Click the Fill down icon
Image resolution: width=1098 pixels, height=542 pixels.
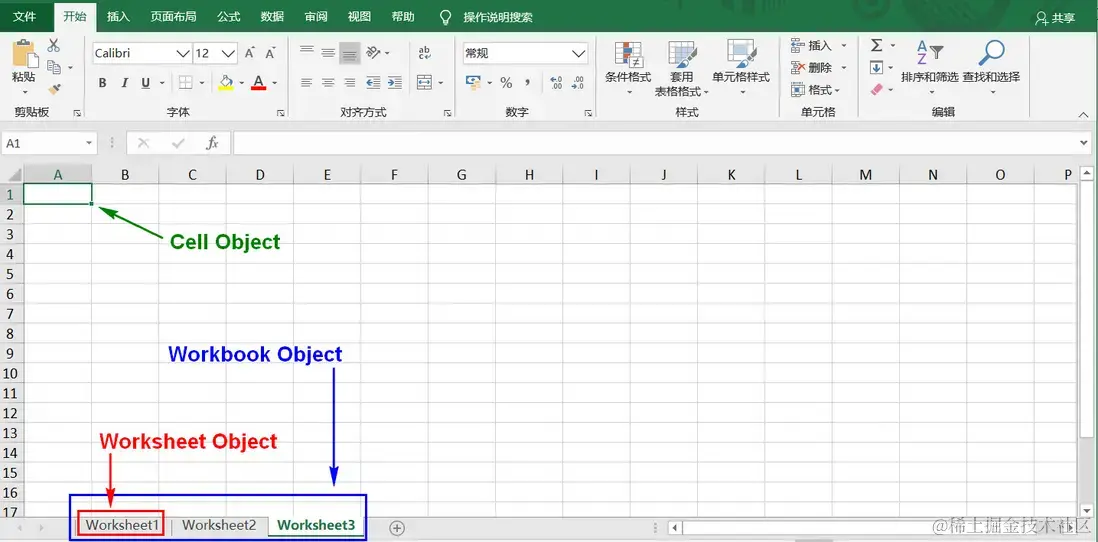877,68
